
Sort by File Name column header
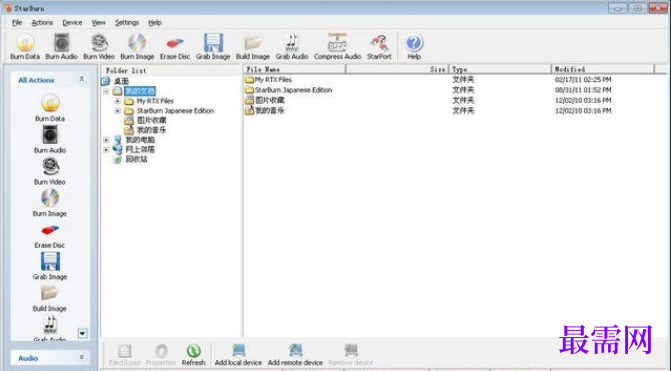coord(294,69)
